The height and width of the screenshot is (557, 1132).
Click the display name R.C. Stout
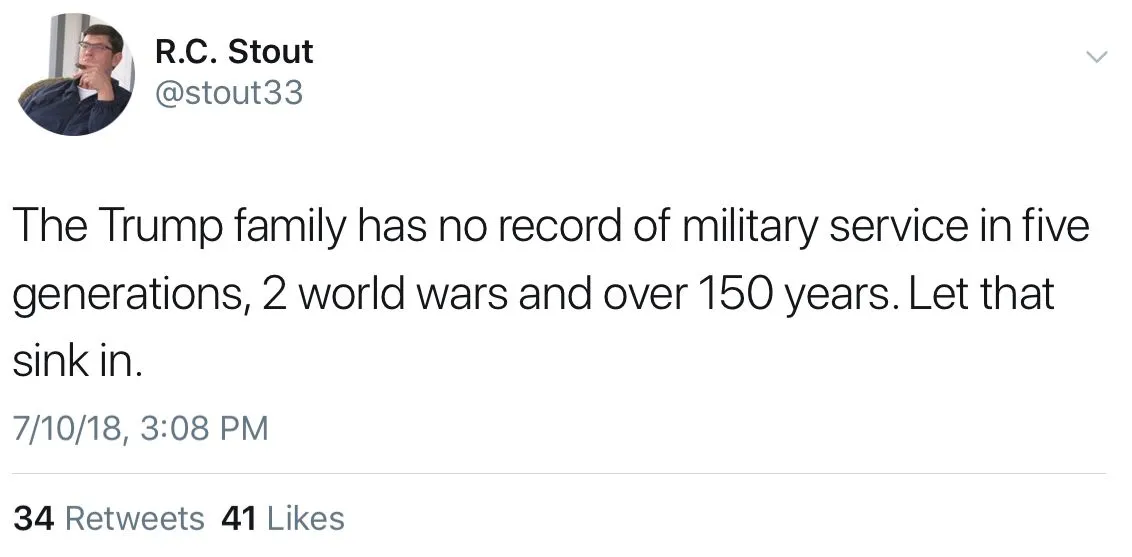click(234, 52)
